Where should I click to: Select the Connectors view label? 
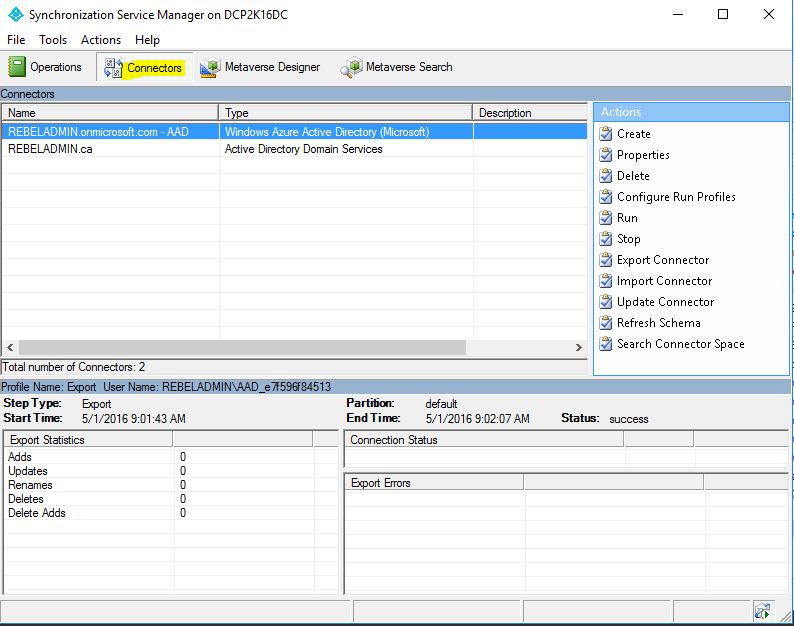click(x=154, y=67)
